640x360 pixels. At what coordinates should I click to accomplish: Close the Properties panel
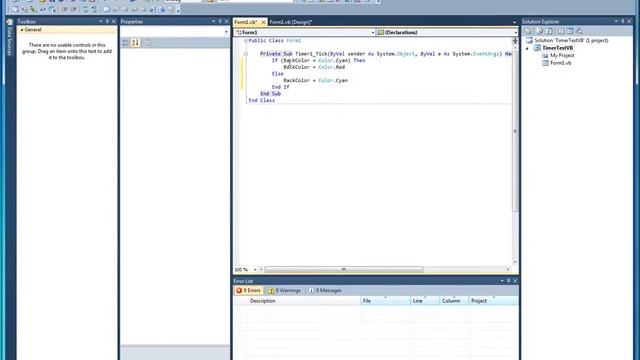tap(227, 21)
